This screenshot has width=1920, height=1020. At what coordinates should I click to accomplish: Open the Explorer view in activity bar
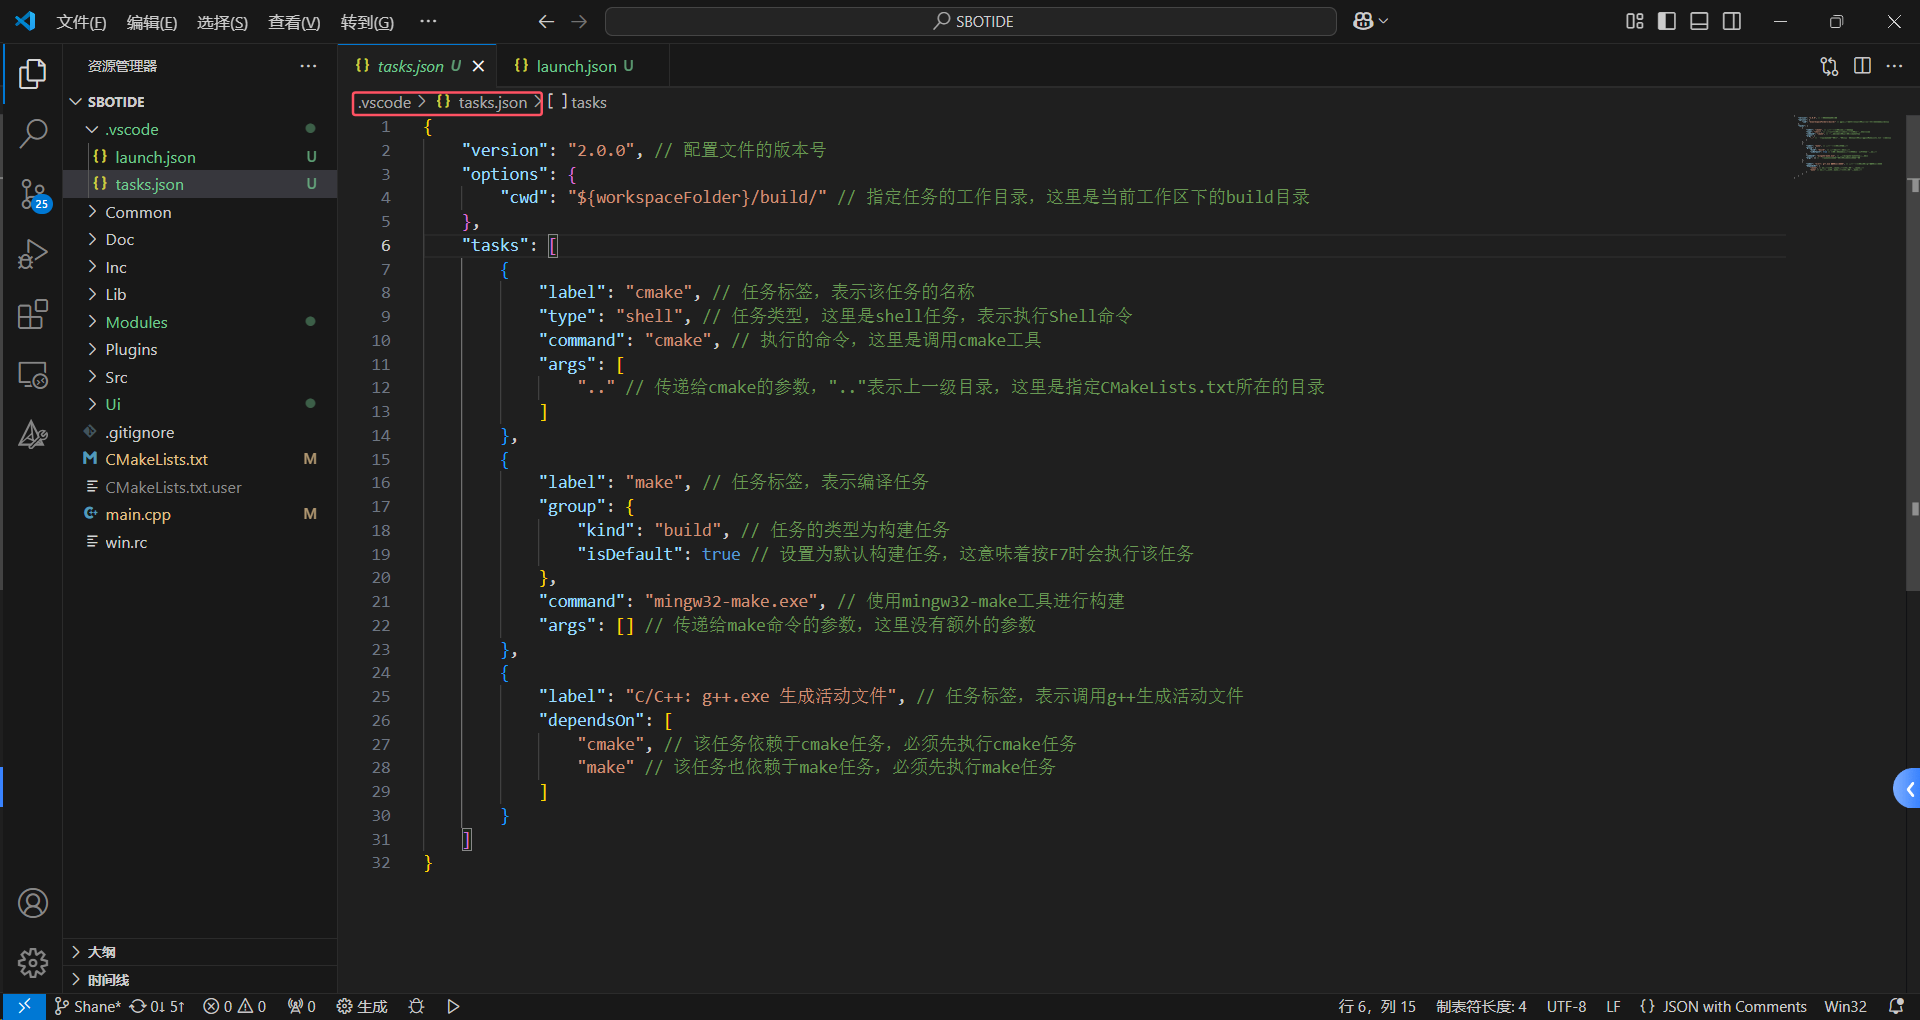[33, 74]
